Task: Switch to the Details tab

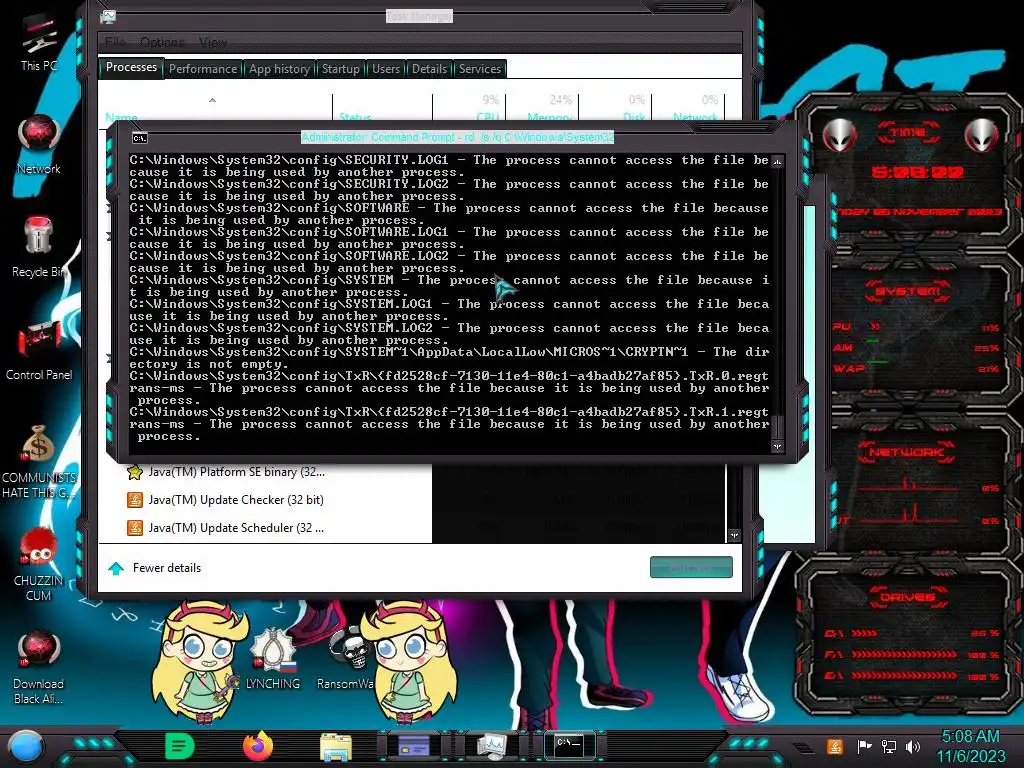Action: tap(429, 69)
